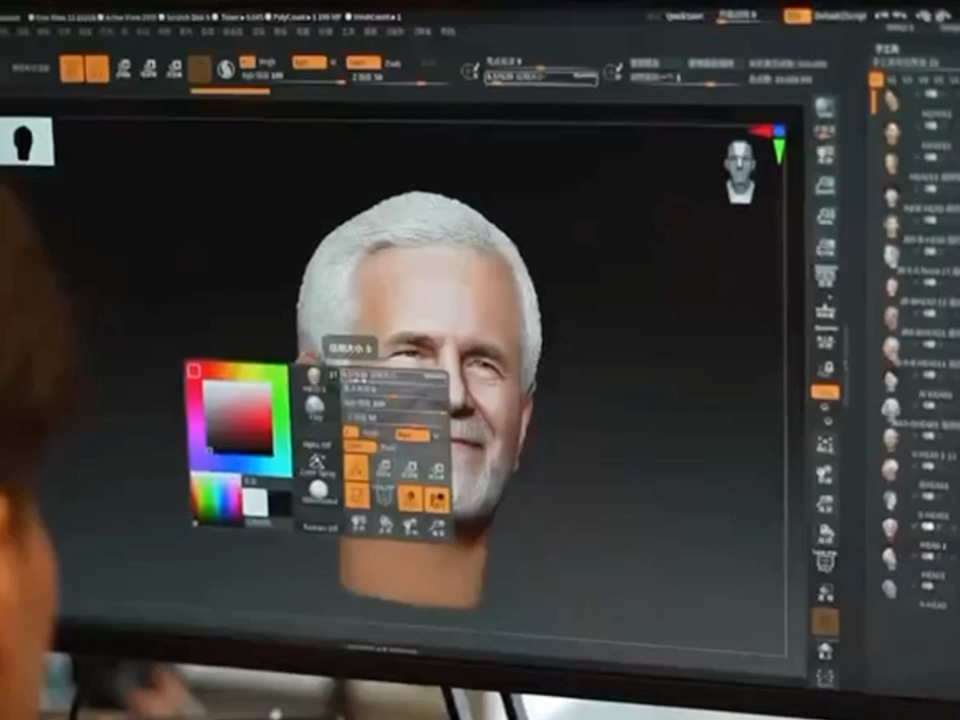
Task: Click the white secondary color swatch
Action: click(x=256, y=502)
